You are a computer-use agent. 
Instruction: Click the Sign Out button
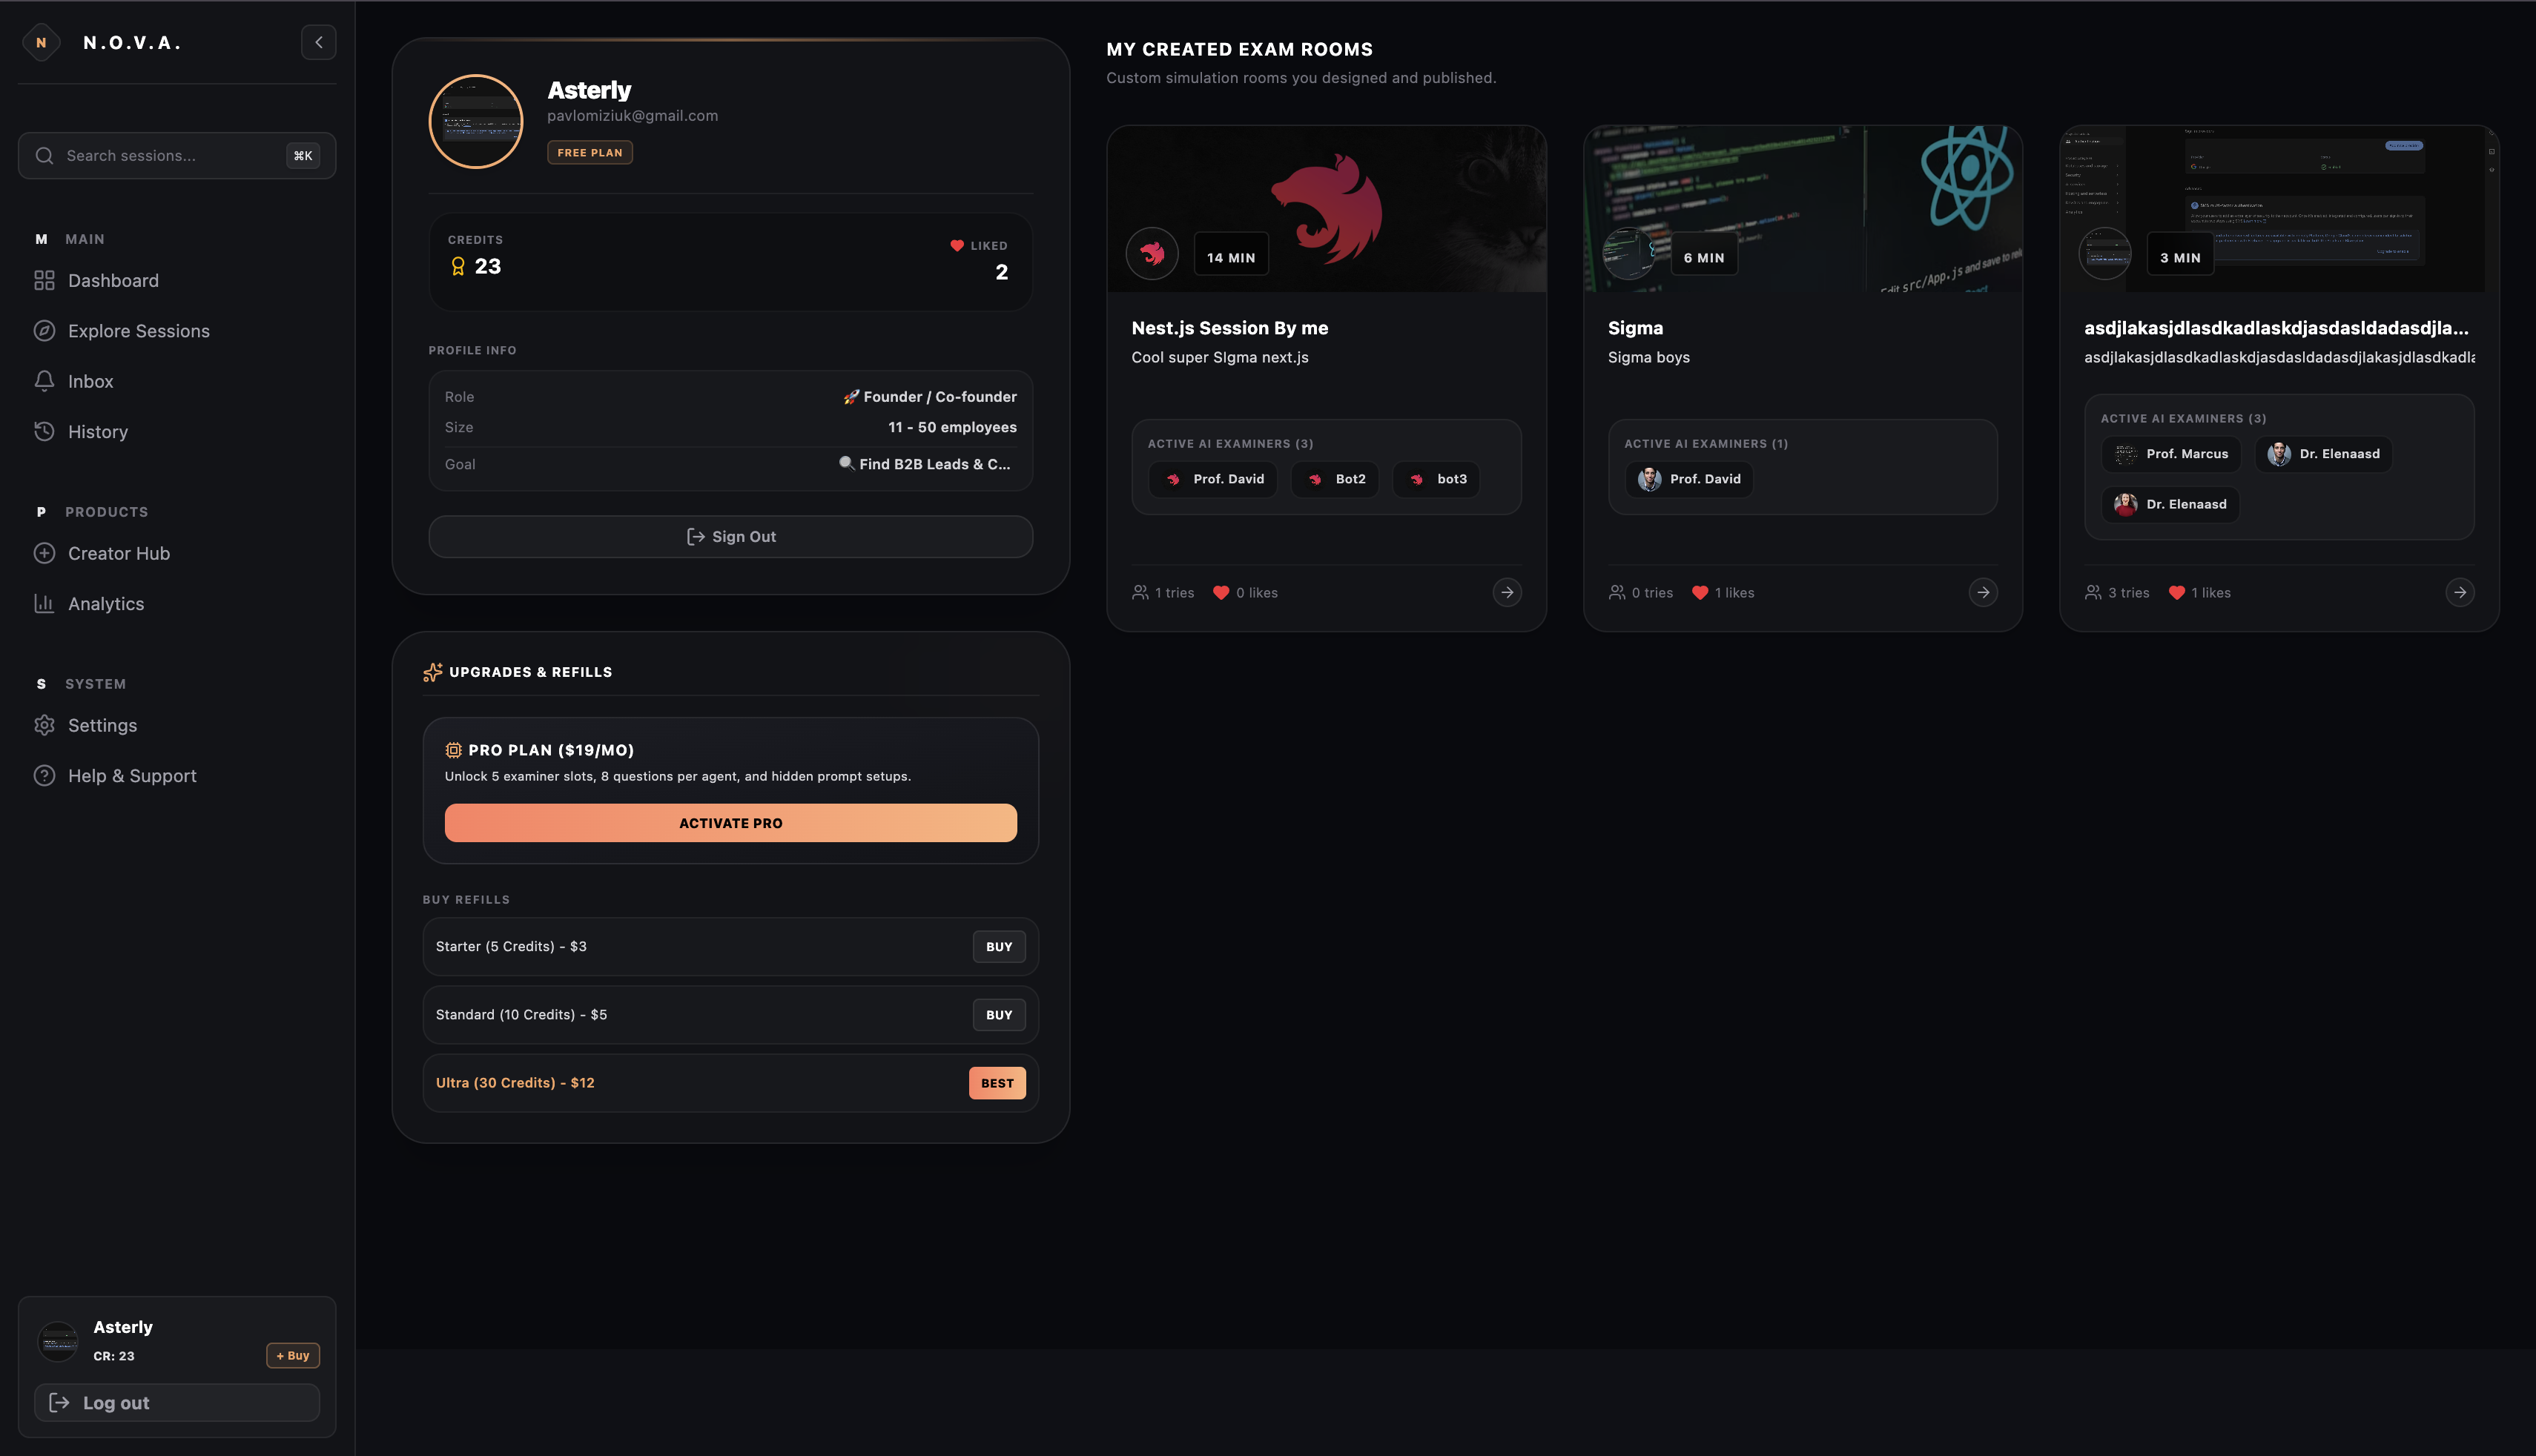tap(731, 537)
